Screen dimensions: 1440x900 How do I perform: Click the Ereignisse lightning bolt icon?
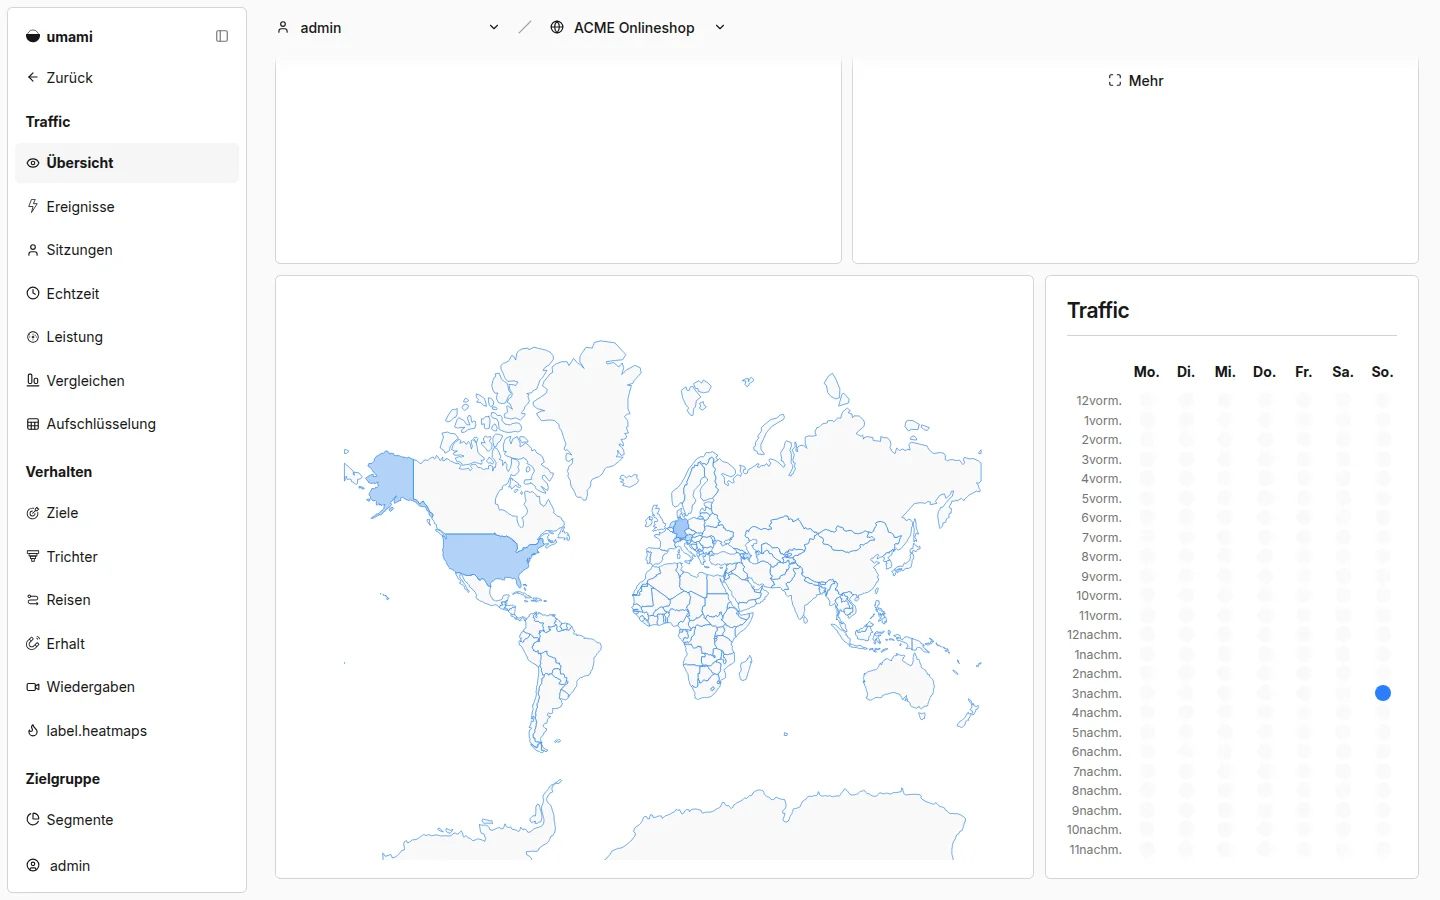click(x=33, y=206)
